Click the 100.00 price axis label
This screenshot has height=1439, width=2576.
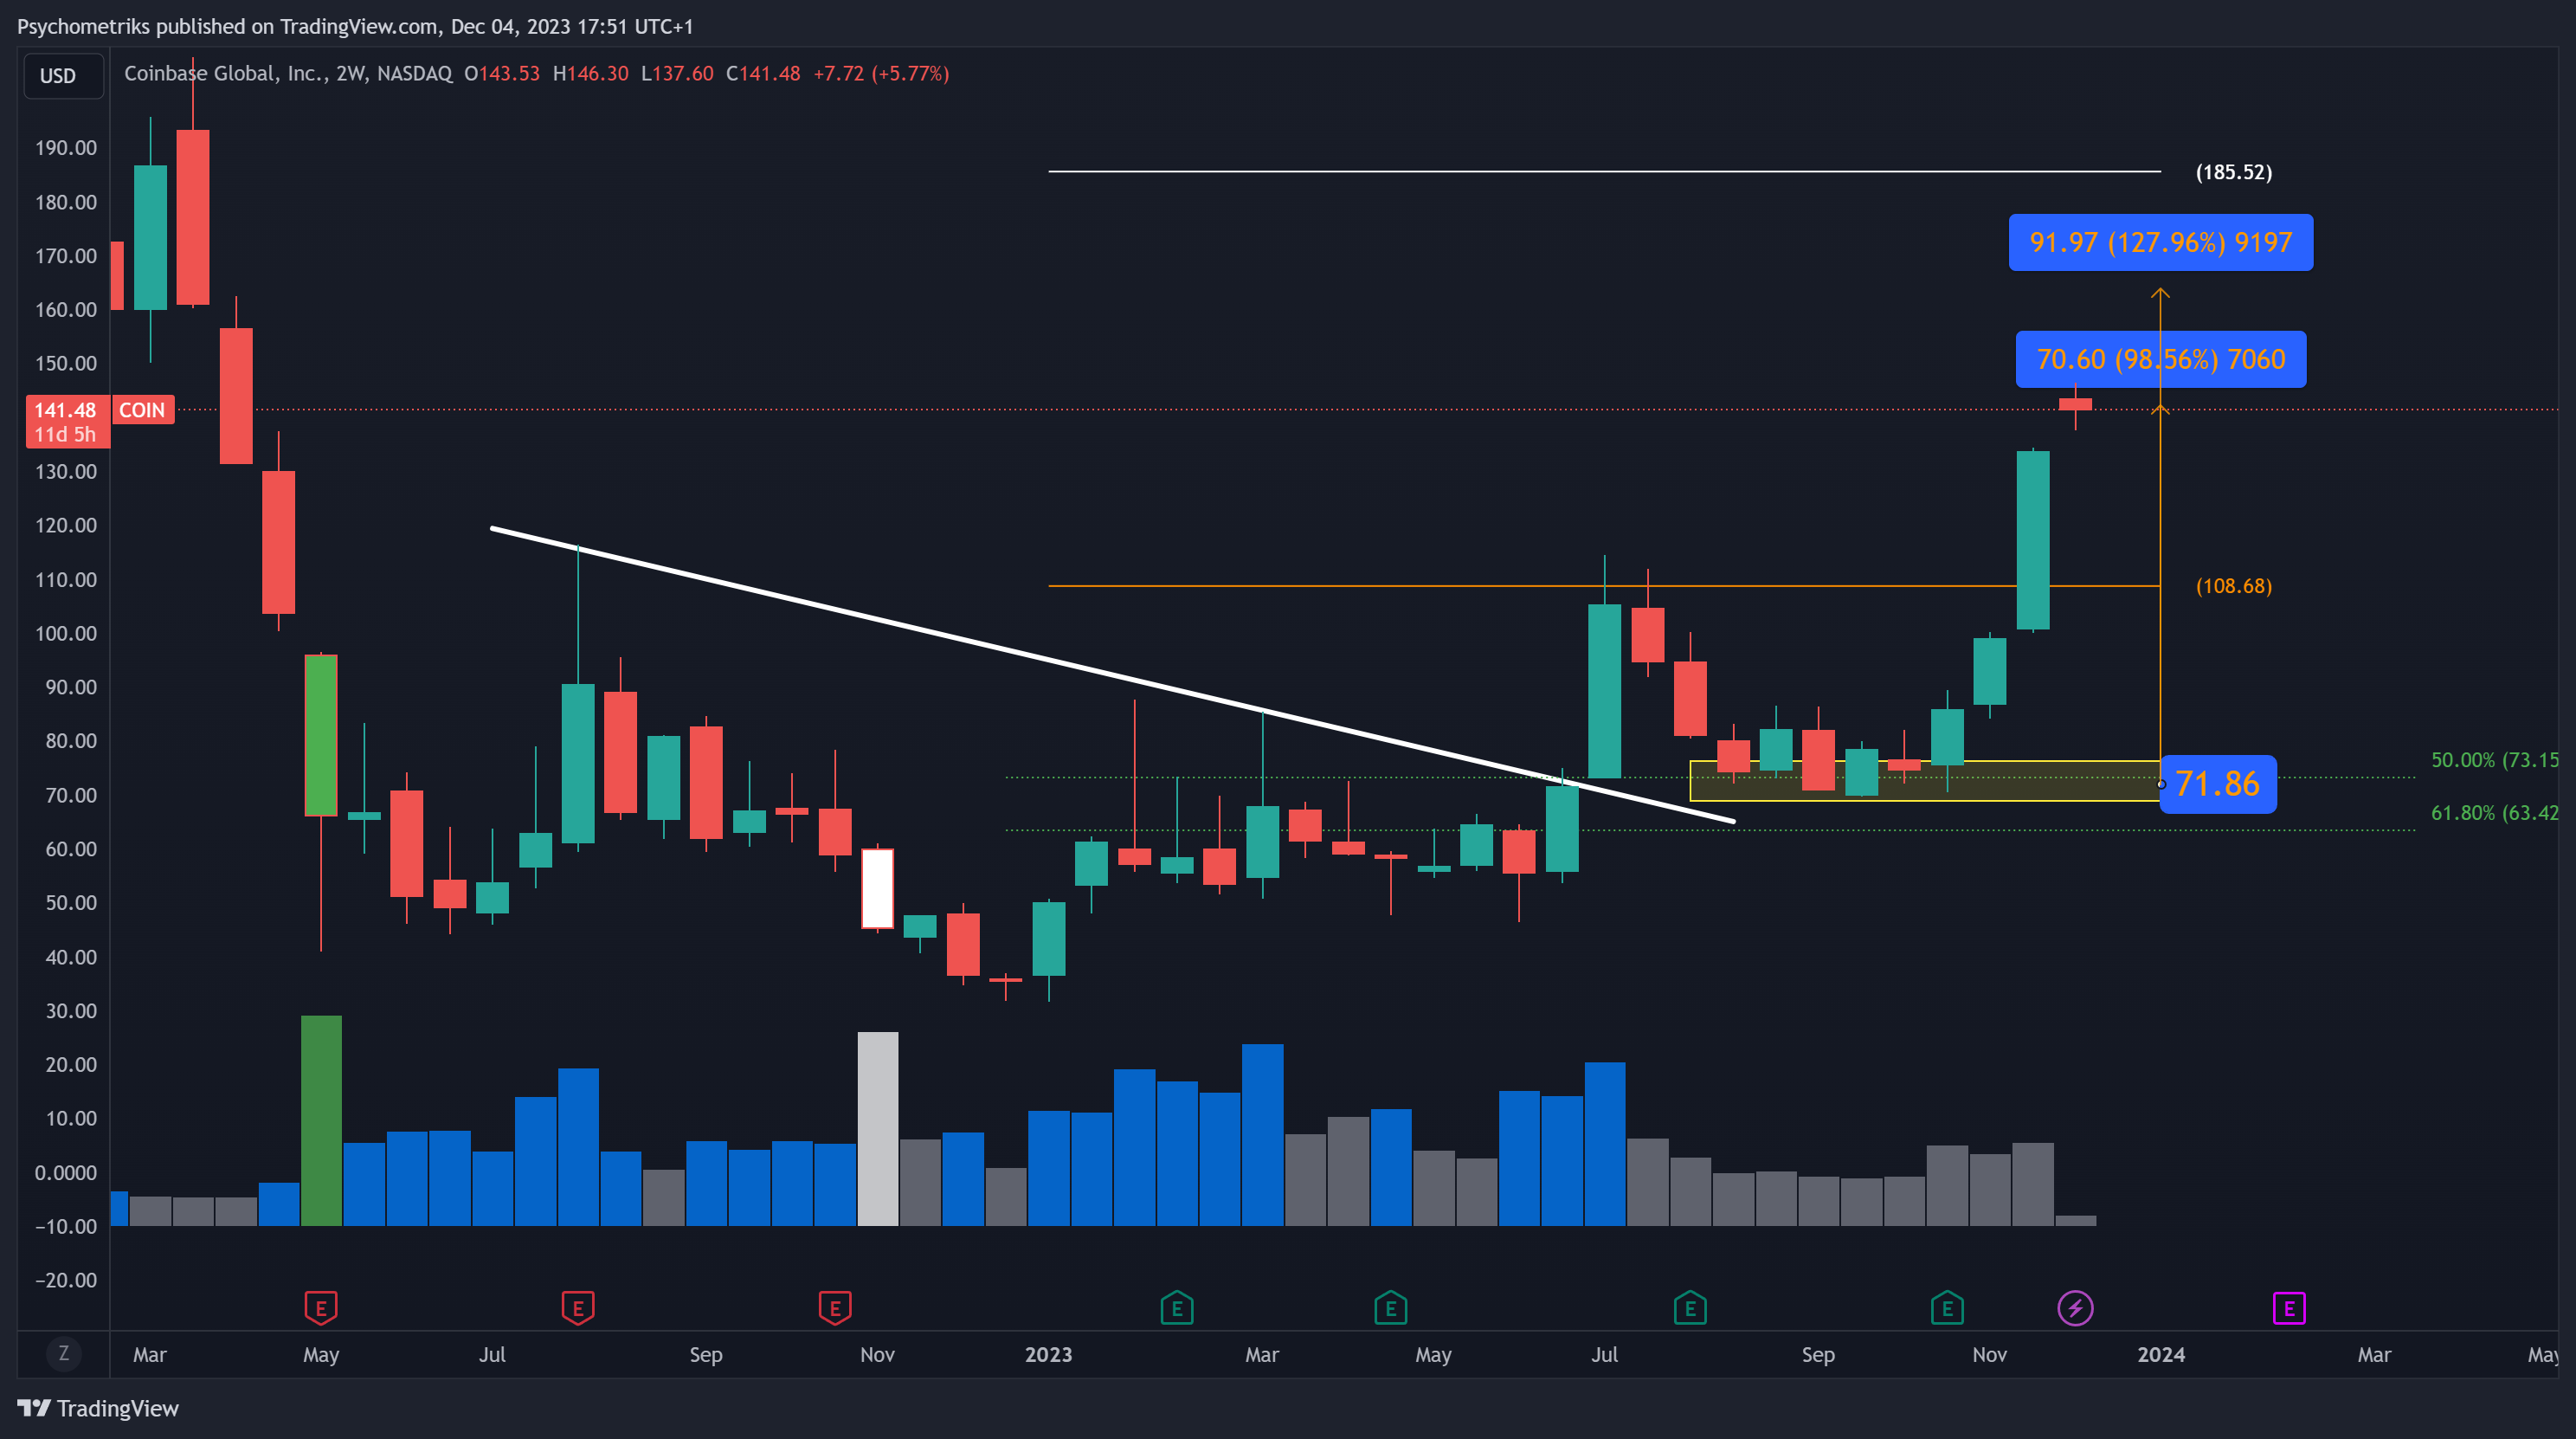pyautogui.click(x=66, y=633)
